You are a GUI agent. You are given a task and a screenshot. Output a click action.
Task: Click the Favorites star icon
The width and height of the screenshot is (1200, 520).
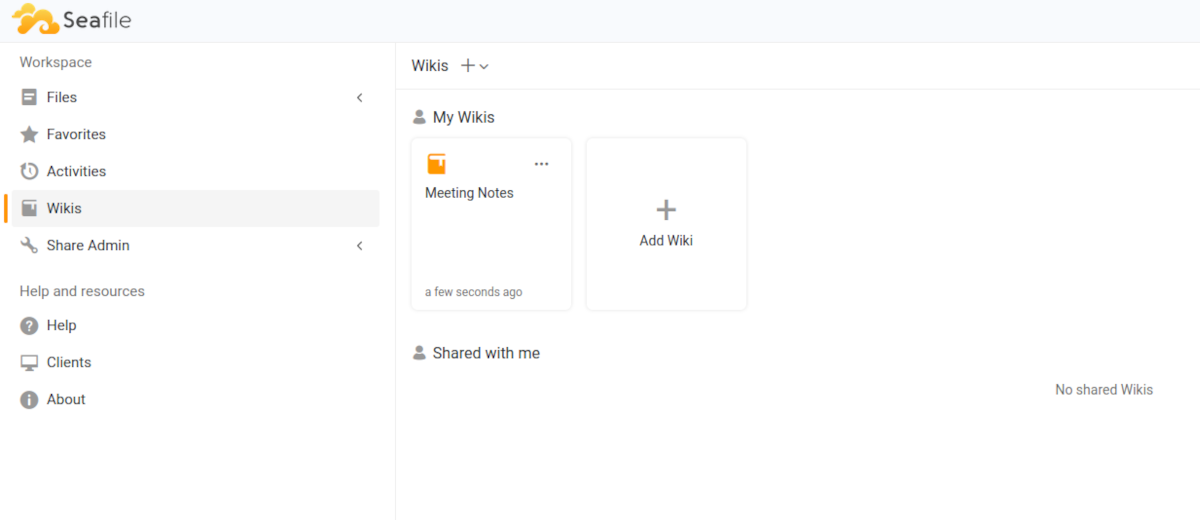point(29,134)
